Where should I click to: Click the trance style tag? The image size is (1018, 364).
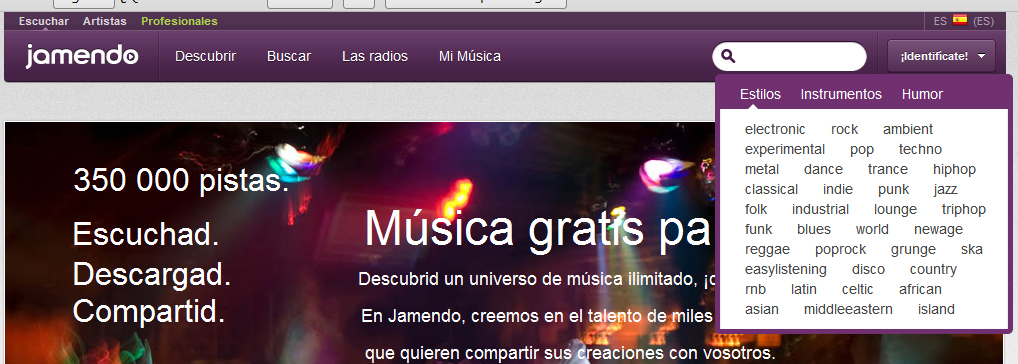click(x=888, y=169)
